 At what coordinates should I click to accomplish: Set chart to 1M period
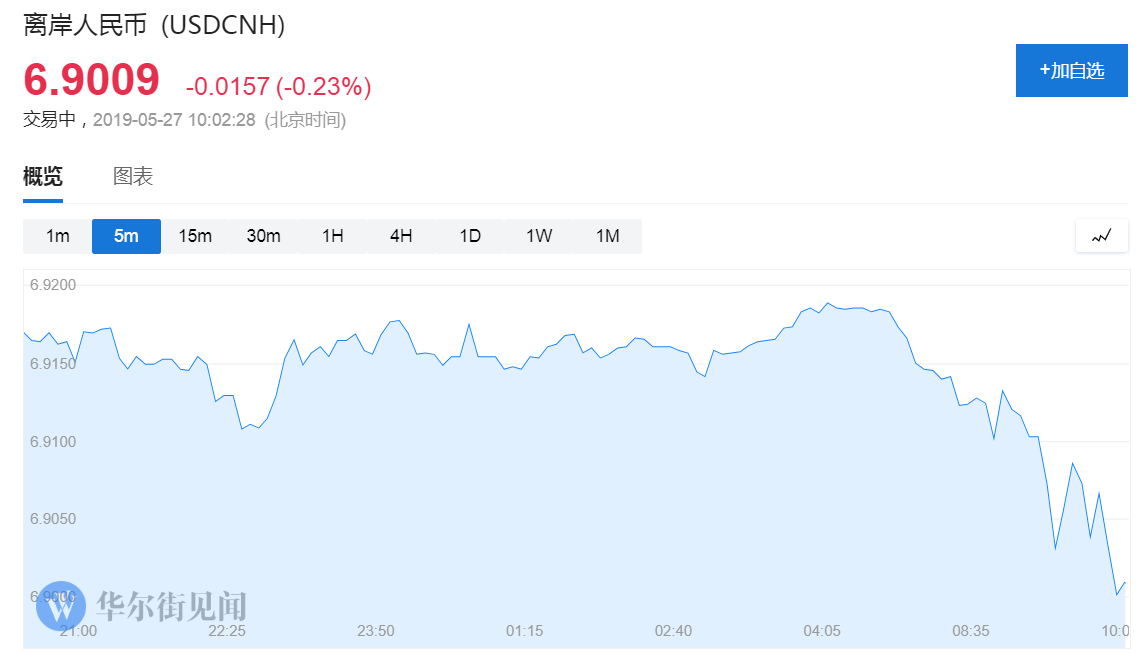(607, 236)
